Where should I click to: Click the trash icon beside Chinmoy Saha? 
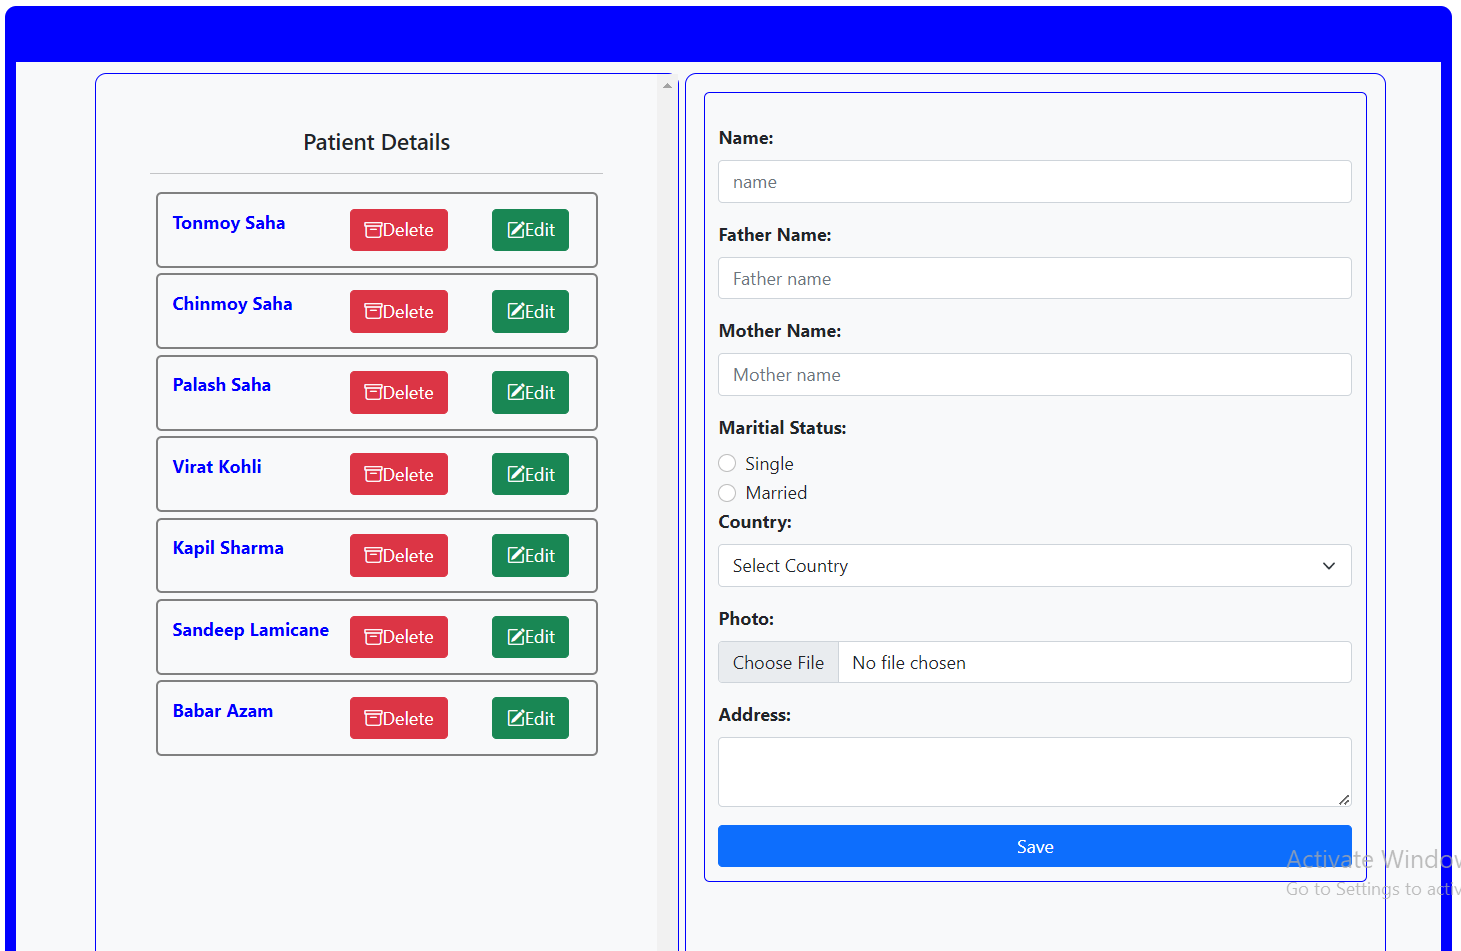(x=372, y=311)
